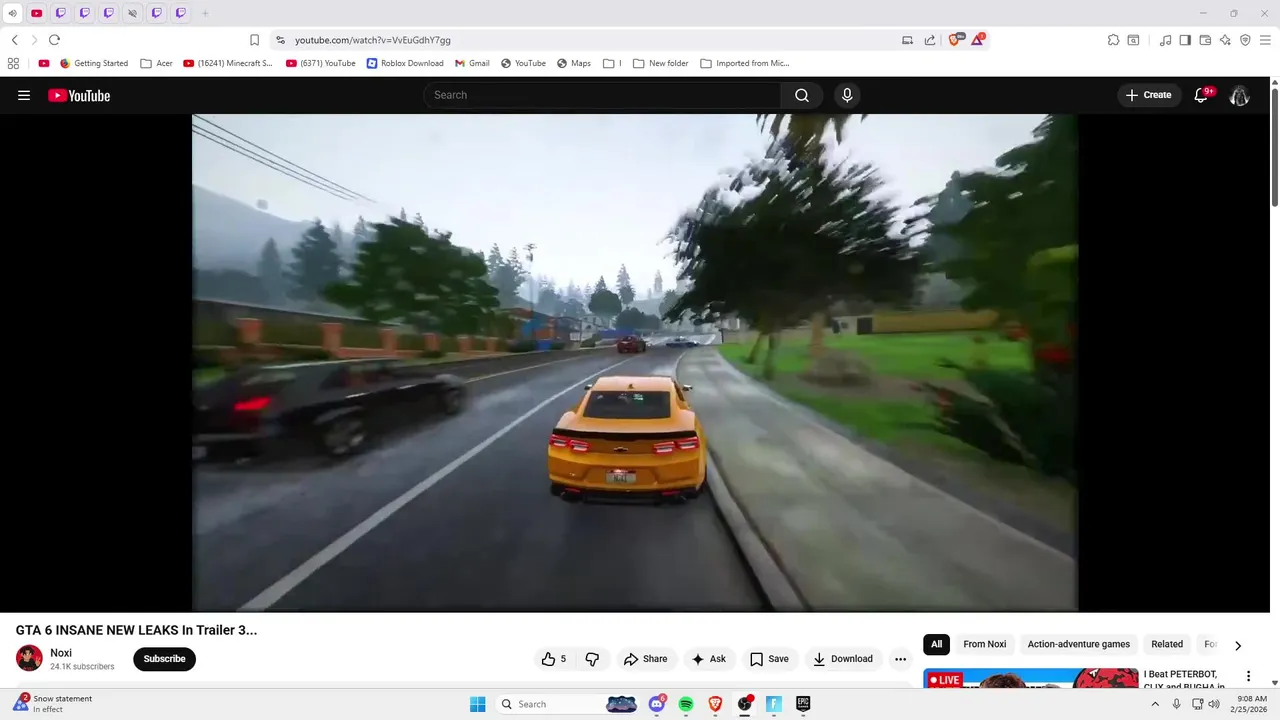Open the Gmail bookmark
Viewport: 1280px width, 720px height.
pyautogui.click(x=472, y=63)
